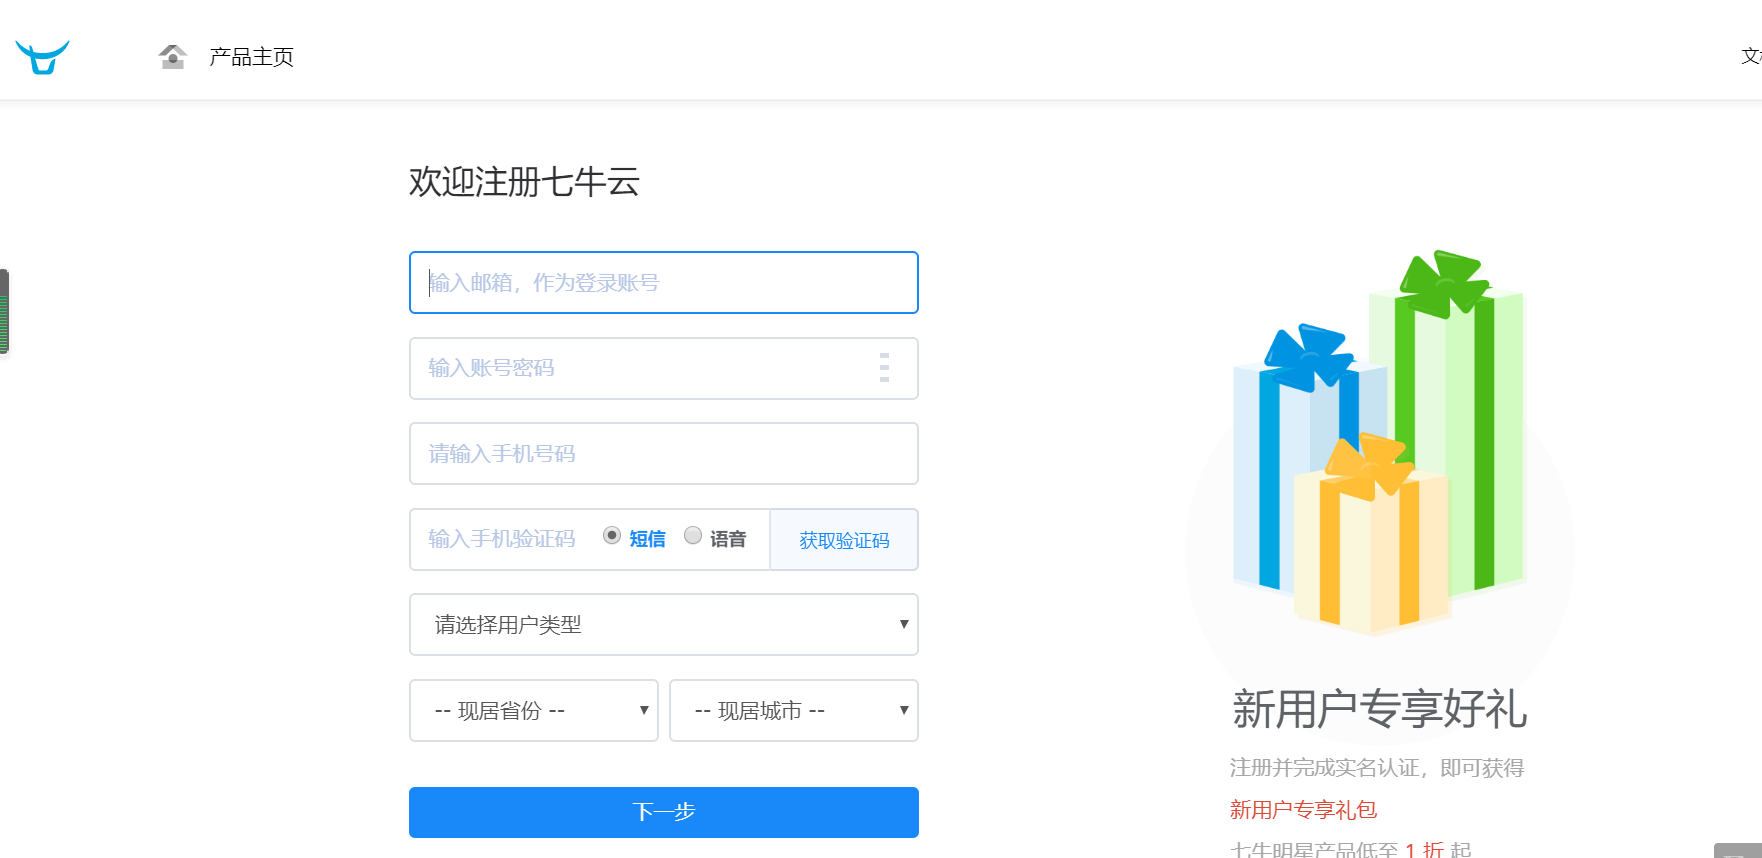Focus the email input field

664,283
